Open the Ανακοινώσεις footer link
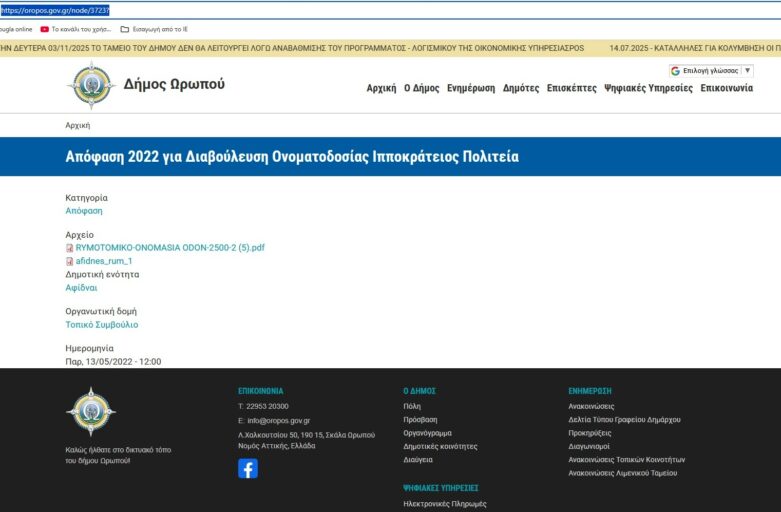This screenshot has width=781, height=512. [x=591, y=406]
